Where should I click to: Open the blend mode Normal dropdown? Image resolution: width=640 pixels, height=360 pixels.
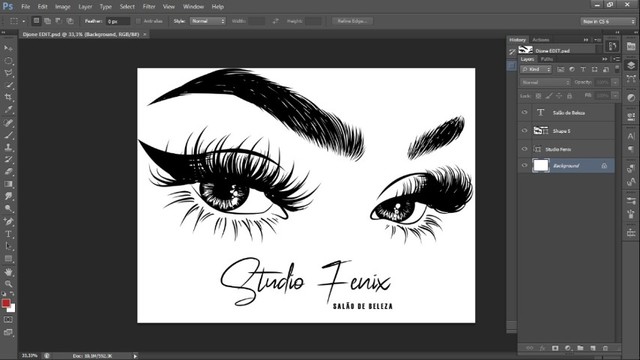click(x=545, y=82)
